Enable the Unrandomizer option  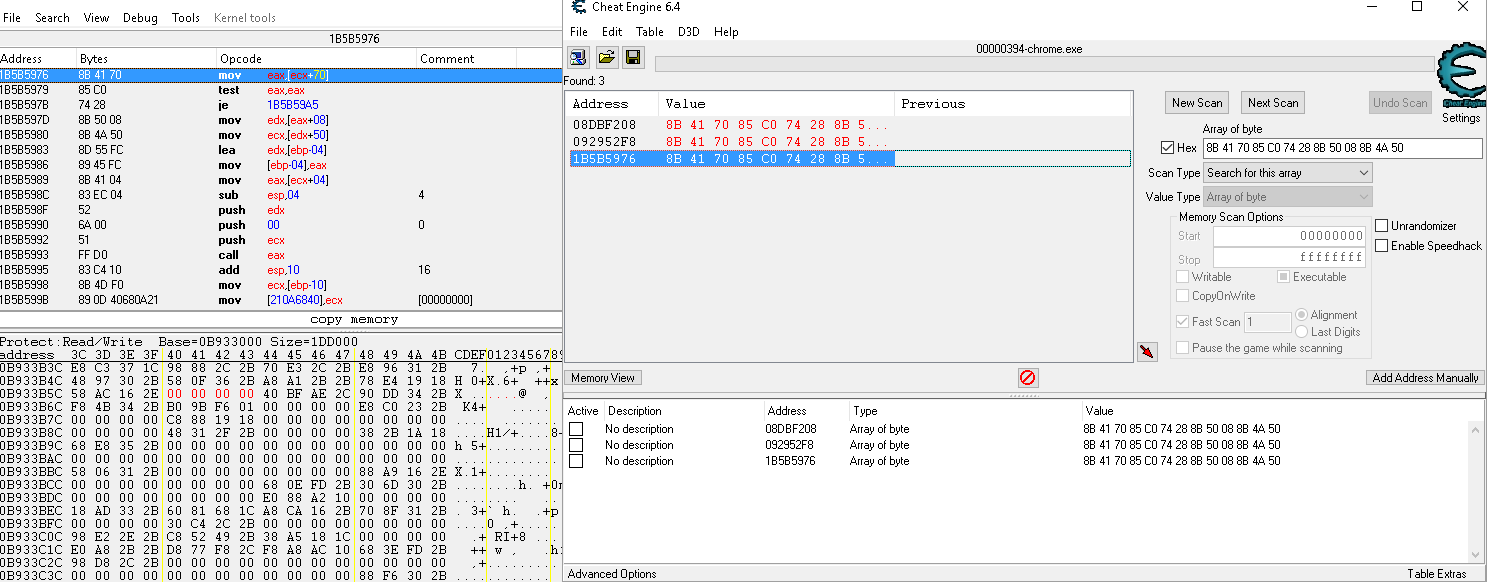click(1382, 226)
